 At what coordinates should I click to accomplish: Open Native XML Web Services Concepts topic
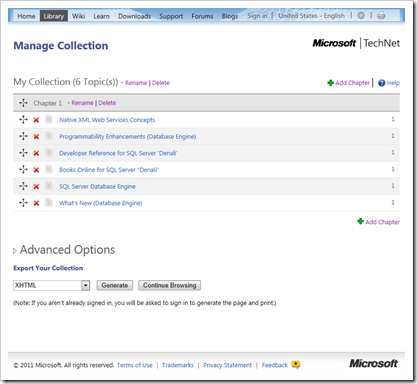[x=107, y=120]
